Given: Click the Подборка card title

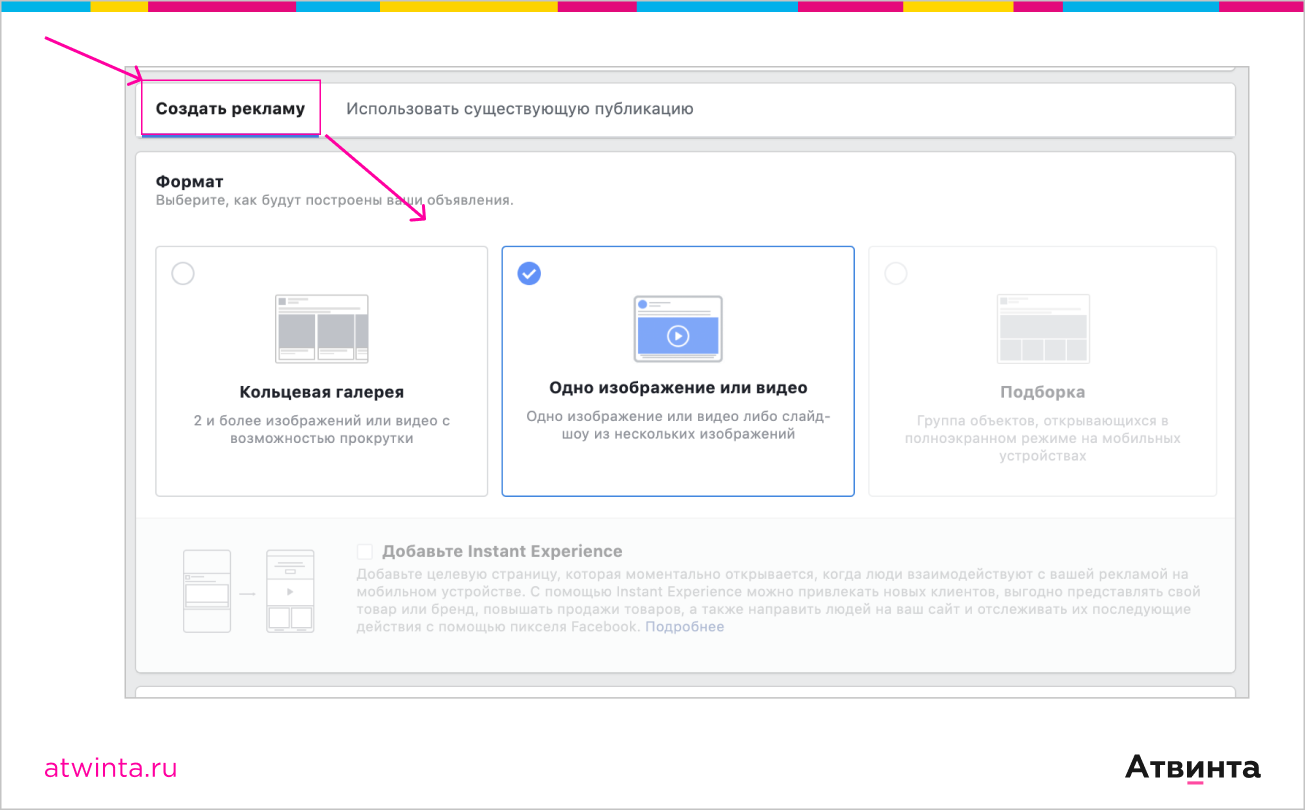Looking at the screenshot, I should [1042, 392].
